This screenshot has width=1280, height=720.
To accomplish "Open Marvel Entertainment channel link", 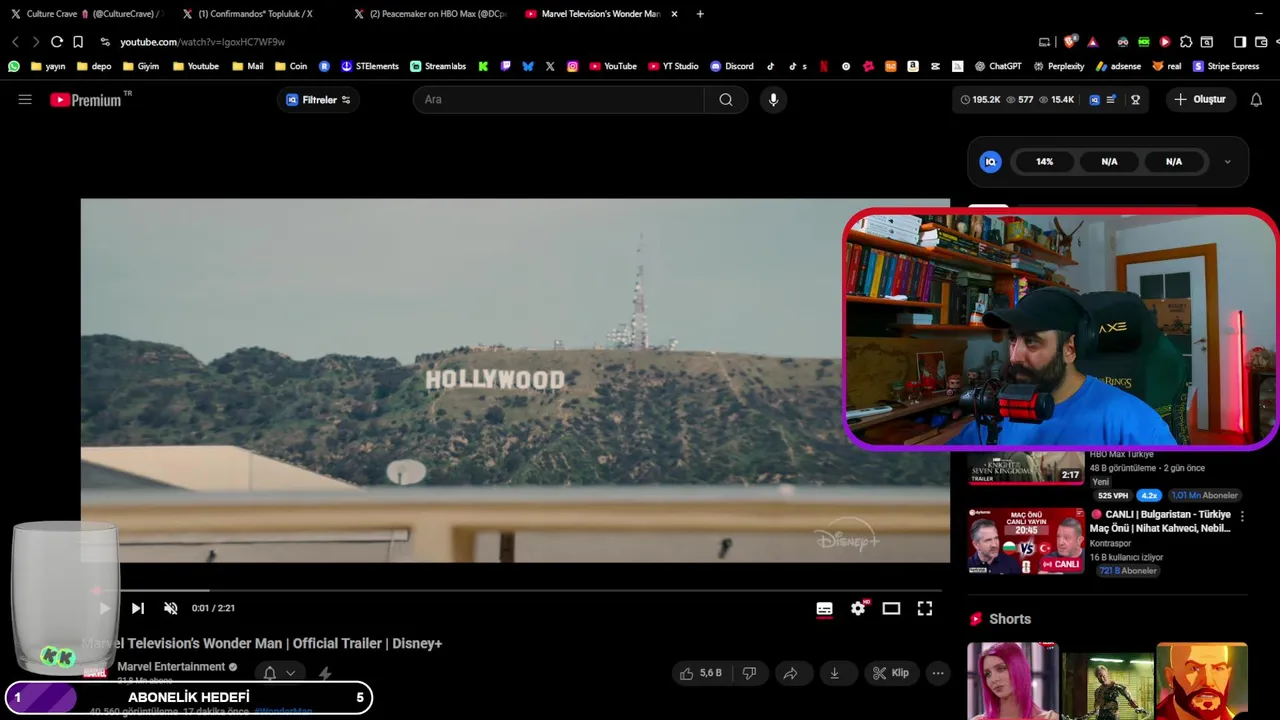I will [171, 667].
